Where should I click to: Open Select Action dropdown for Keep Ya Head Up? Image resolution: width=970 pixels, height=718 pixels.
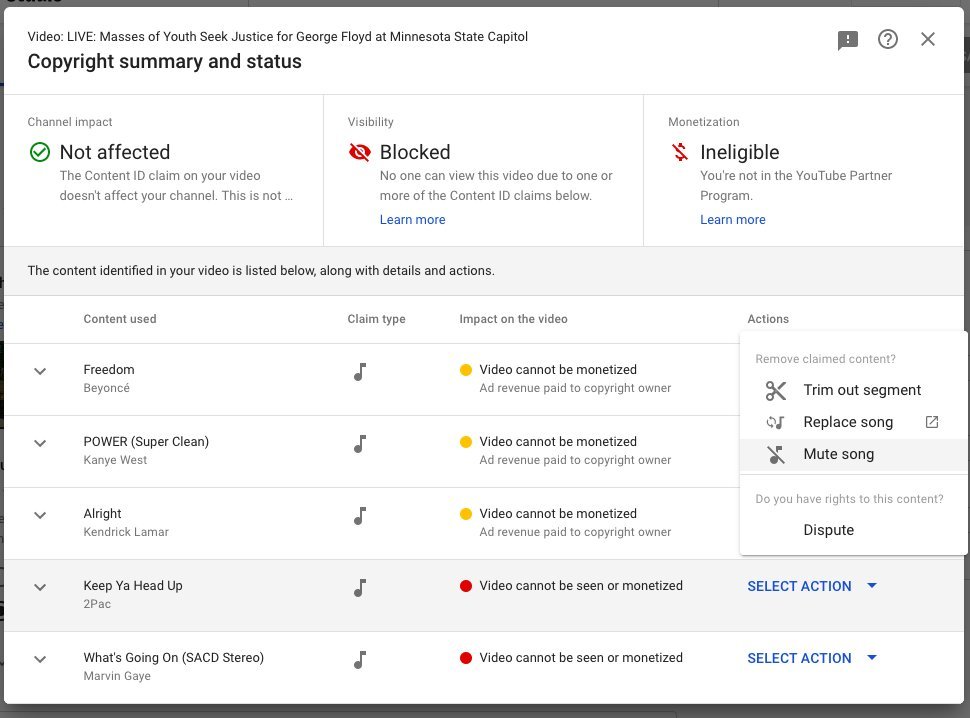(x=812, y=586)
